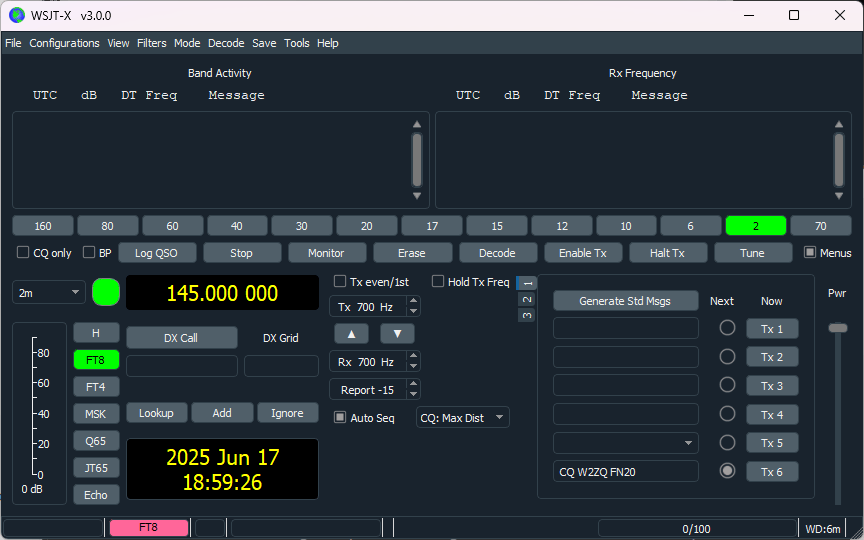Screen dimensions: 864x540
Task: Open the Save menu
Action: [x=264, y=43]
